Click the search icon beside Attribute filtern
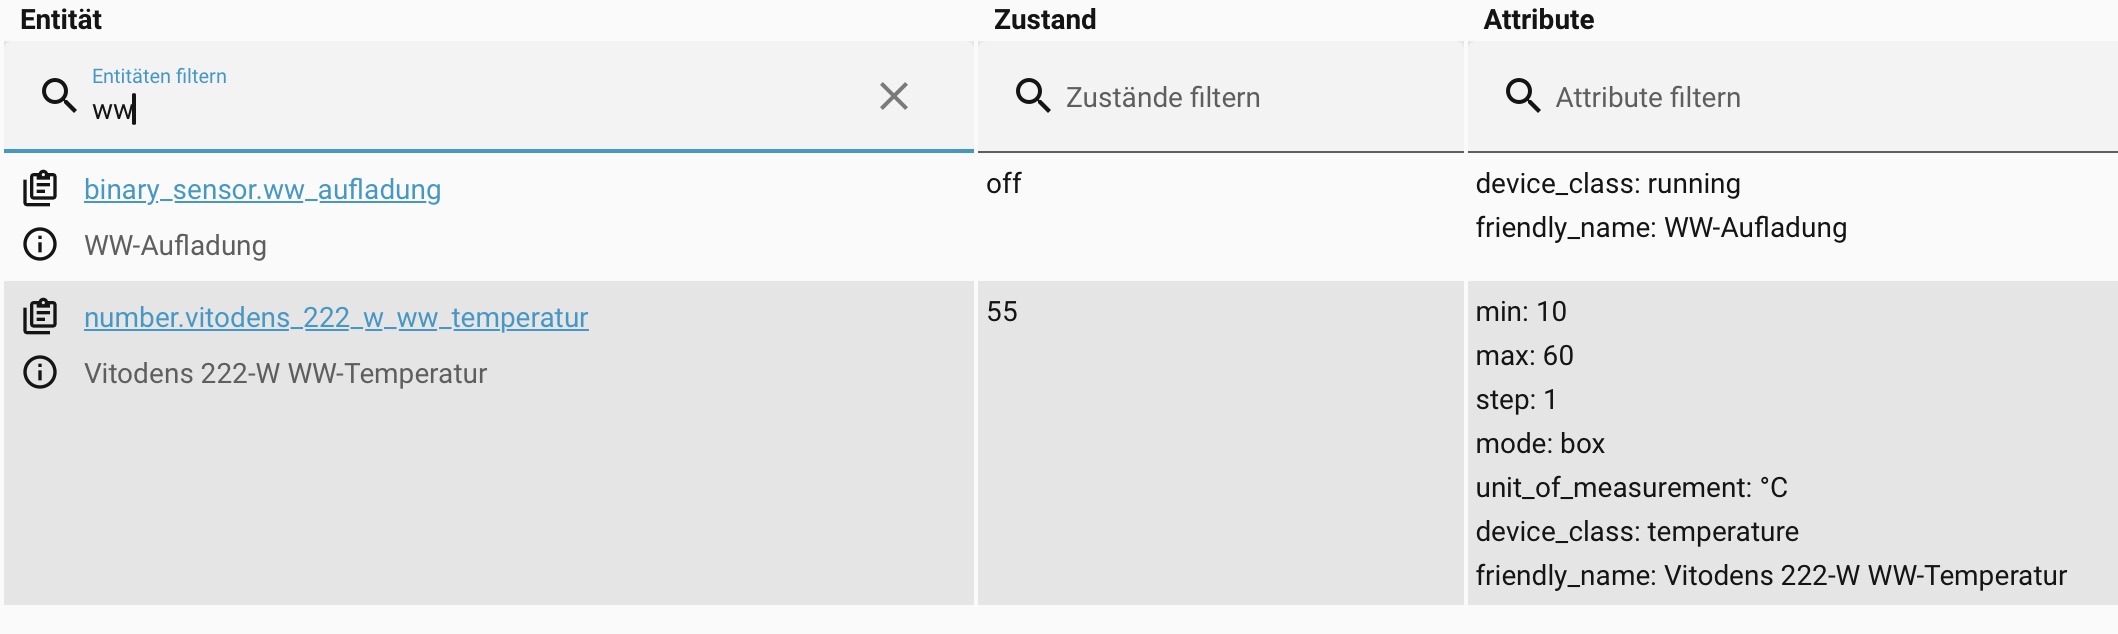 (x=1522, y=96)
